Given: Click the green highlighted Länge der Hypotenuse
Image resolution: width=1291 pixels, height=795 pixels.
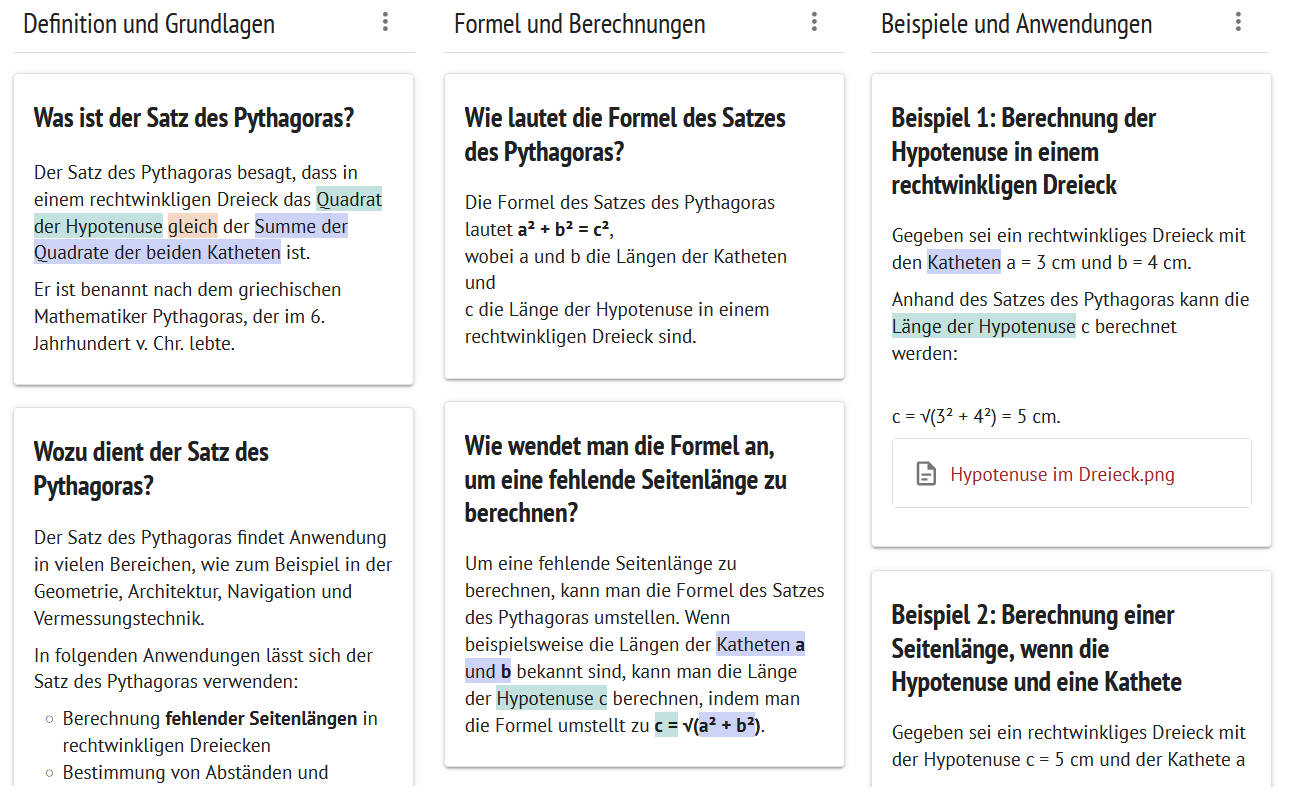Looking at the screenshot, I should (984, 326).
